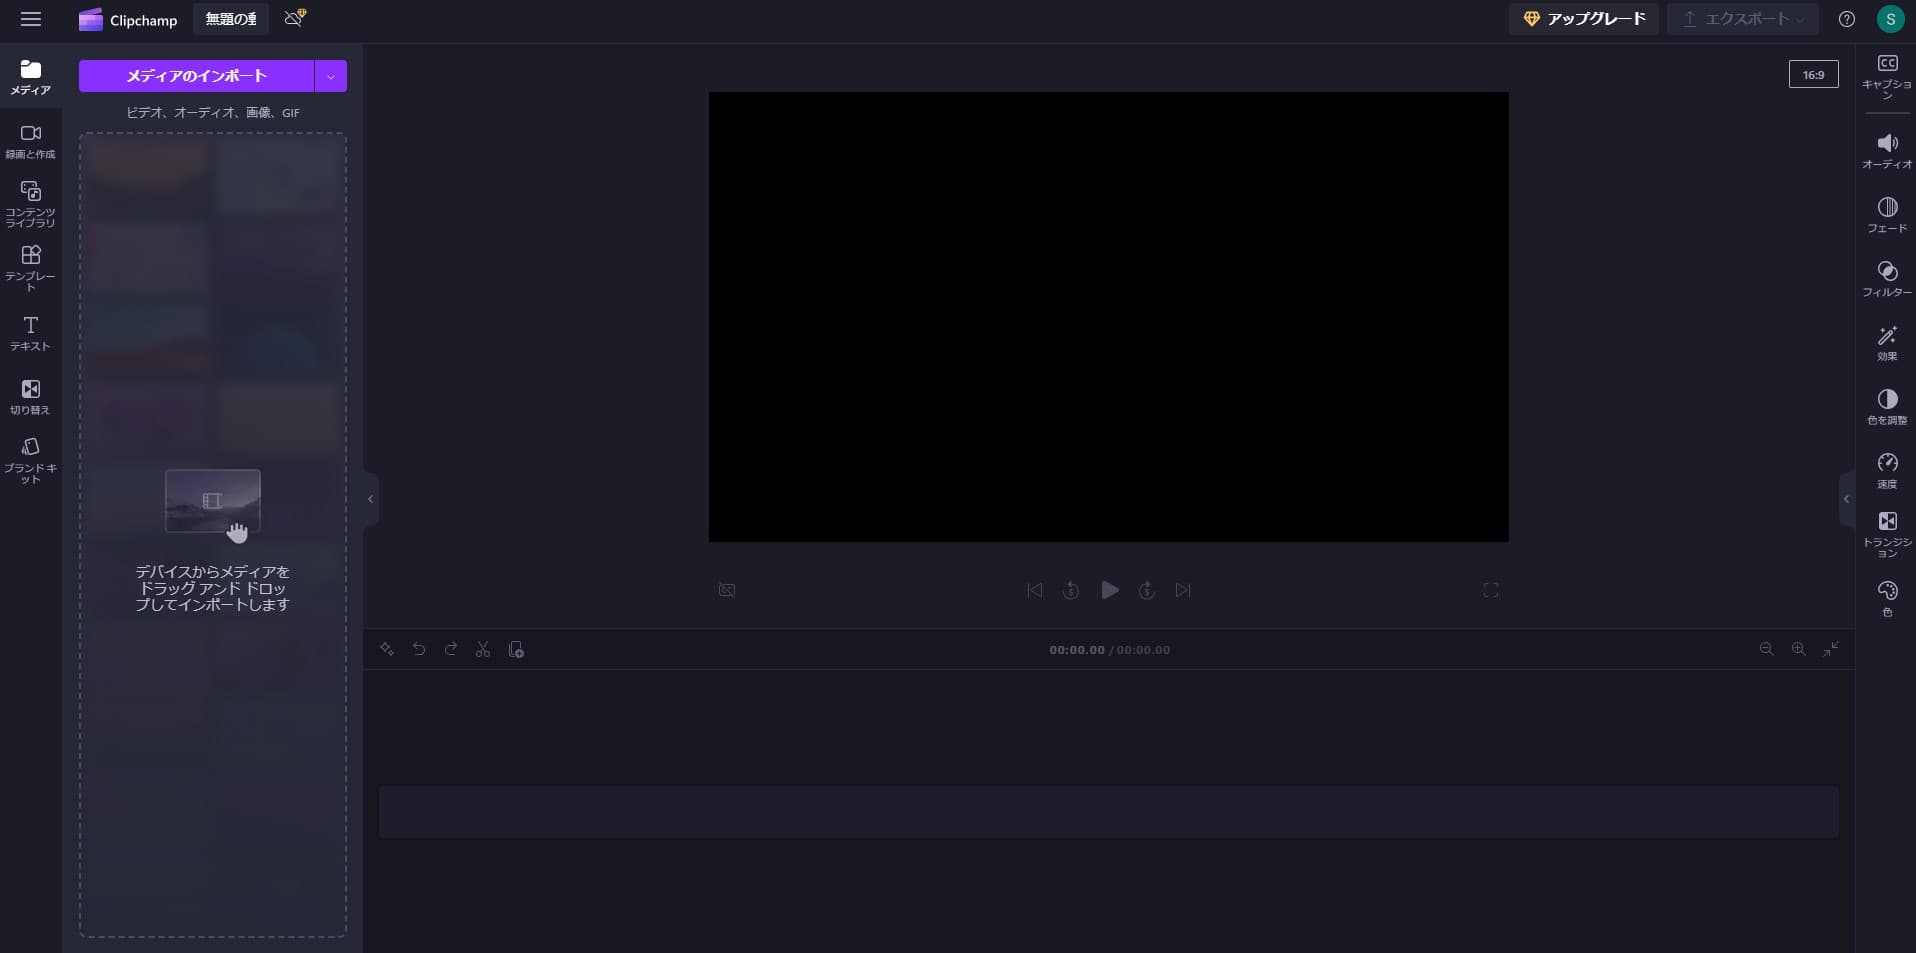
Task: Undo the last action
Action: pyautogui.click(x=419, y=649)
